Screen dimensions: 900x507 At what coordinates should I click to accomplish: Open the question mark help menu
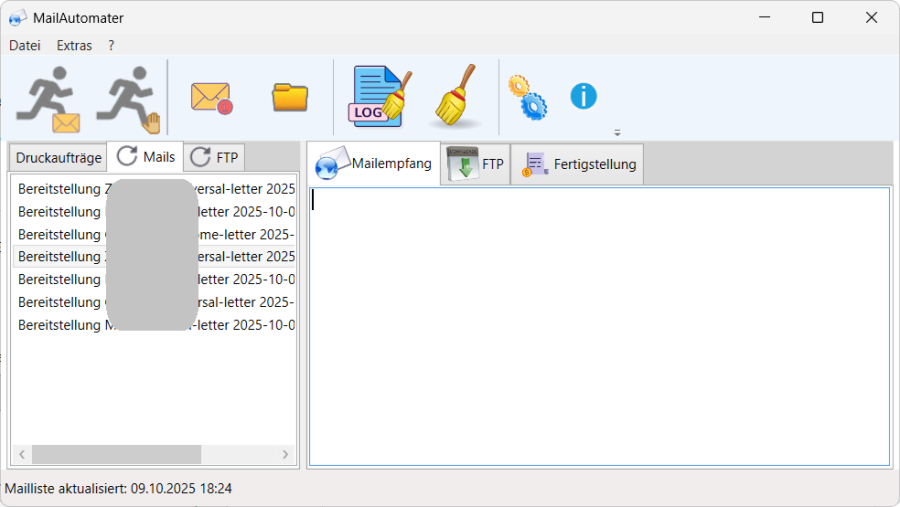coord(111,45)
